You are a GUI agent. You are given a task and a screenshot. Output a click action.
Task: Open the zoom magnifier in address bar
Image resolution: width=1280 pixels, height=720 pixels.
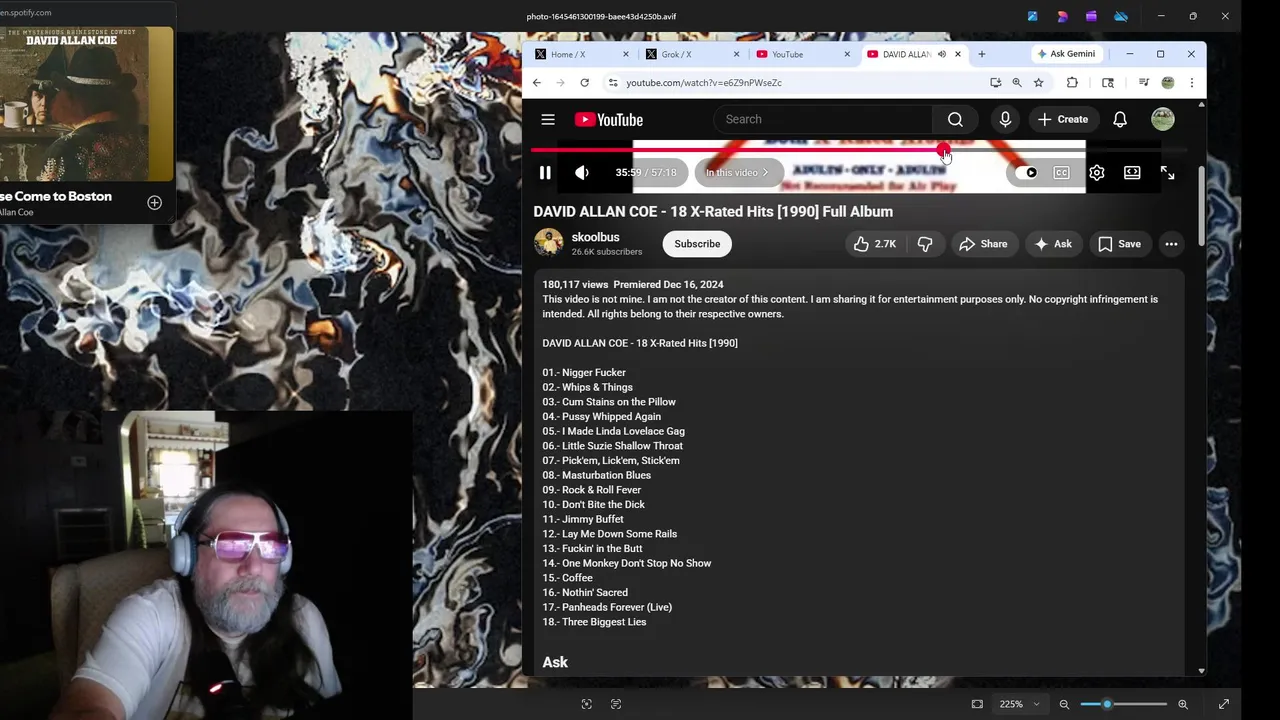1017,83
